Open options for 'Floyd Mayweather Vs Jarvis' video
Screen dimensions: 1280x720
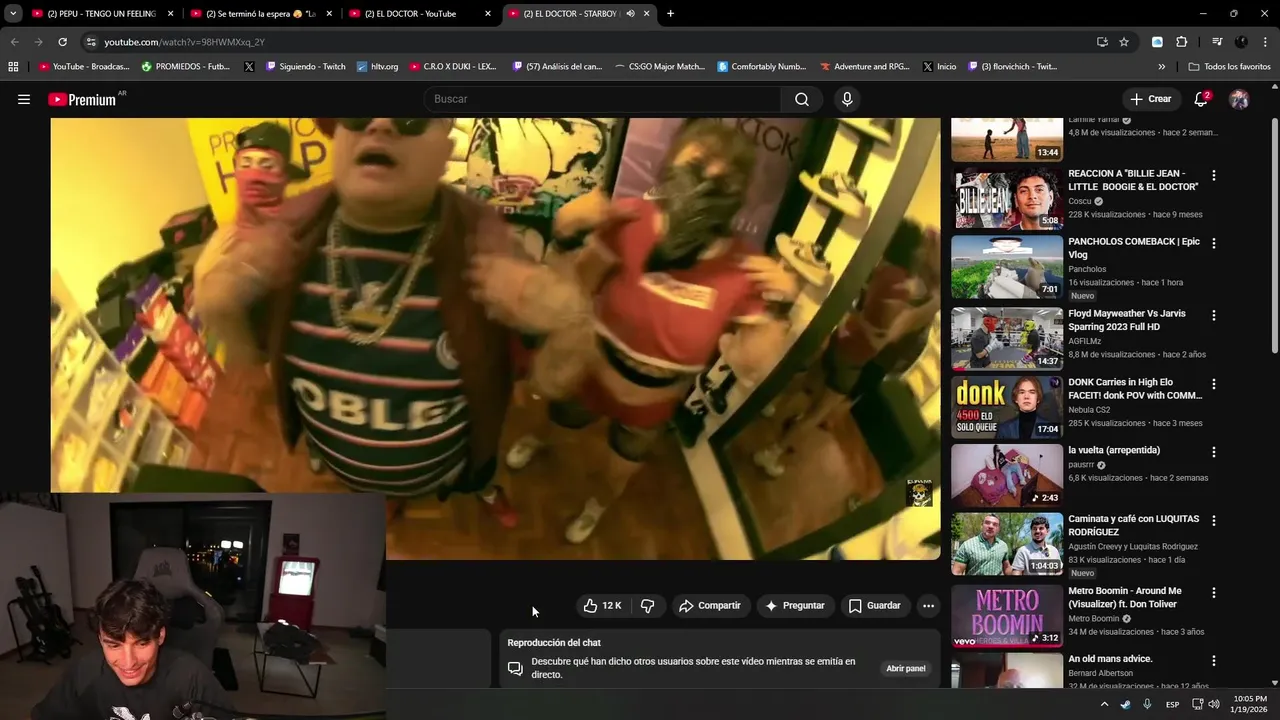coord(1214,315)
